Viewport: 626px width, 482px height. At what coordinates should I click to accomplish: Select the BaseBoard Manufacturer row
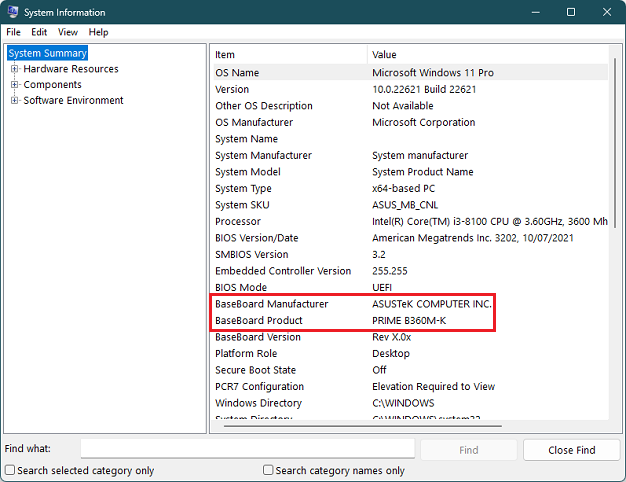pos(411,304)
